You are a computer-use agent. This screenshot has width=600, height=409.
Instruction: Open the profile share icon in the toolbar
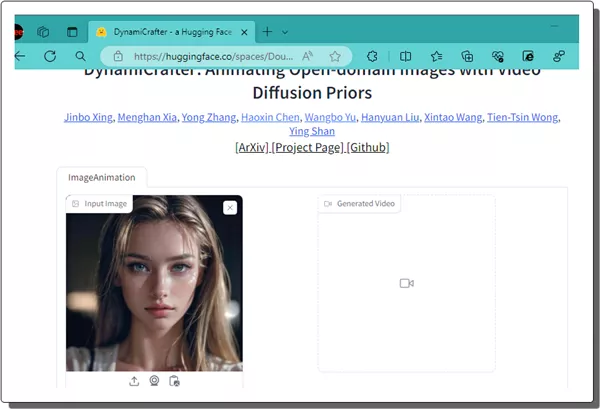tap(559, 56)
